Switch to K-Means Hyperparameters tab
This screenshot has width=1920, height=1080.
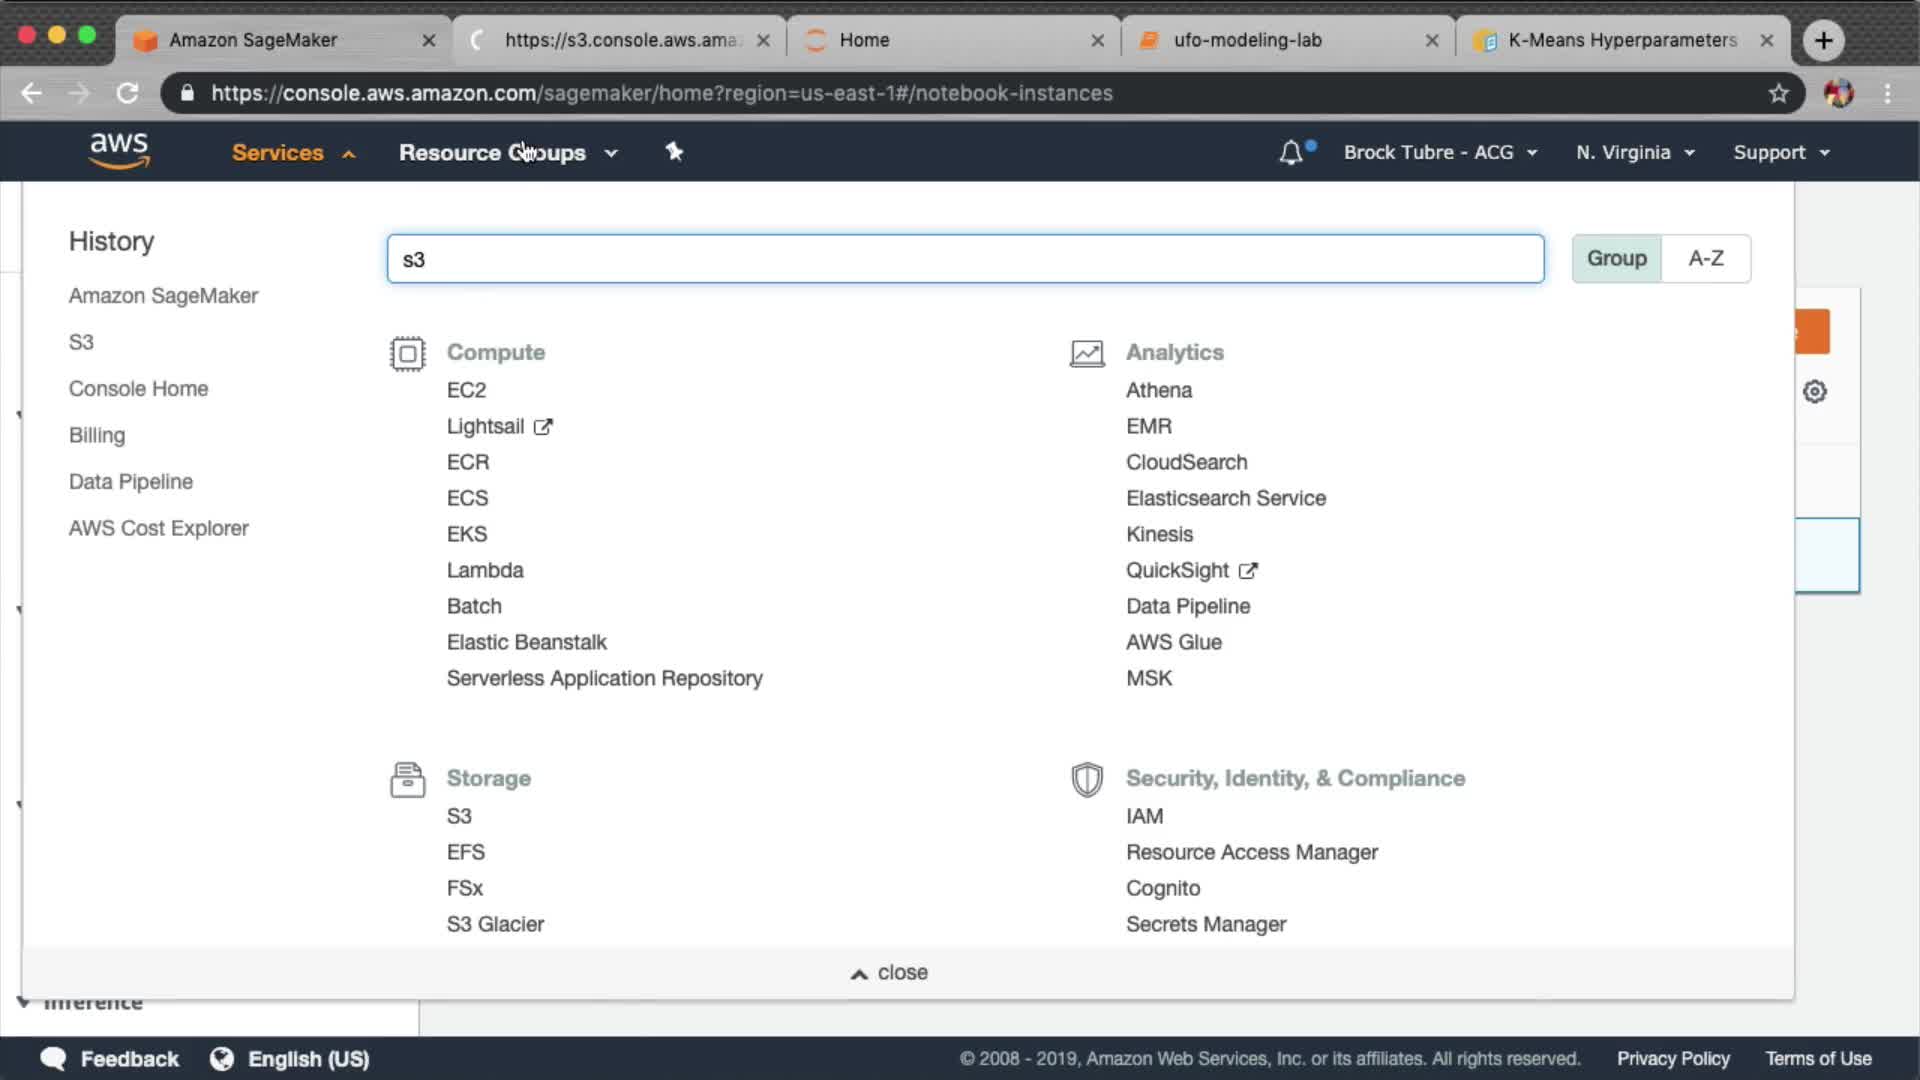coord(1621,40)
